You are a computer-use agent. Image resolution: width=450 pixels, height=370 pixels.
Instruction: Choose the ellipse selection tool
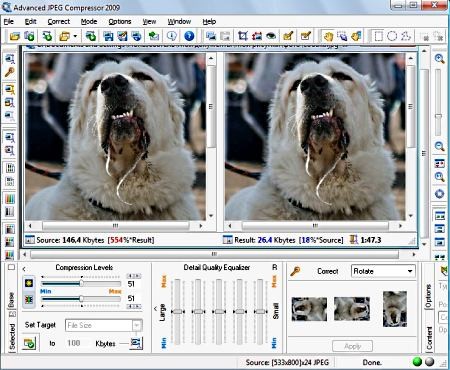tap(392, 36)
